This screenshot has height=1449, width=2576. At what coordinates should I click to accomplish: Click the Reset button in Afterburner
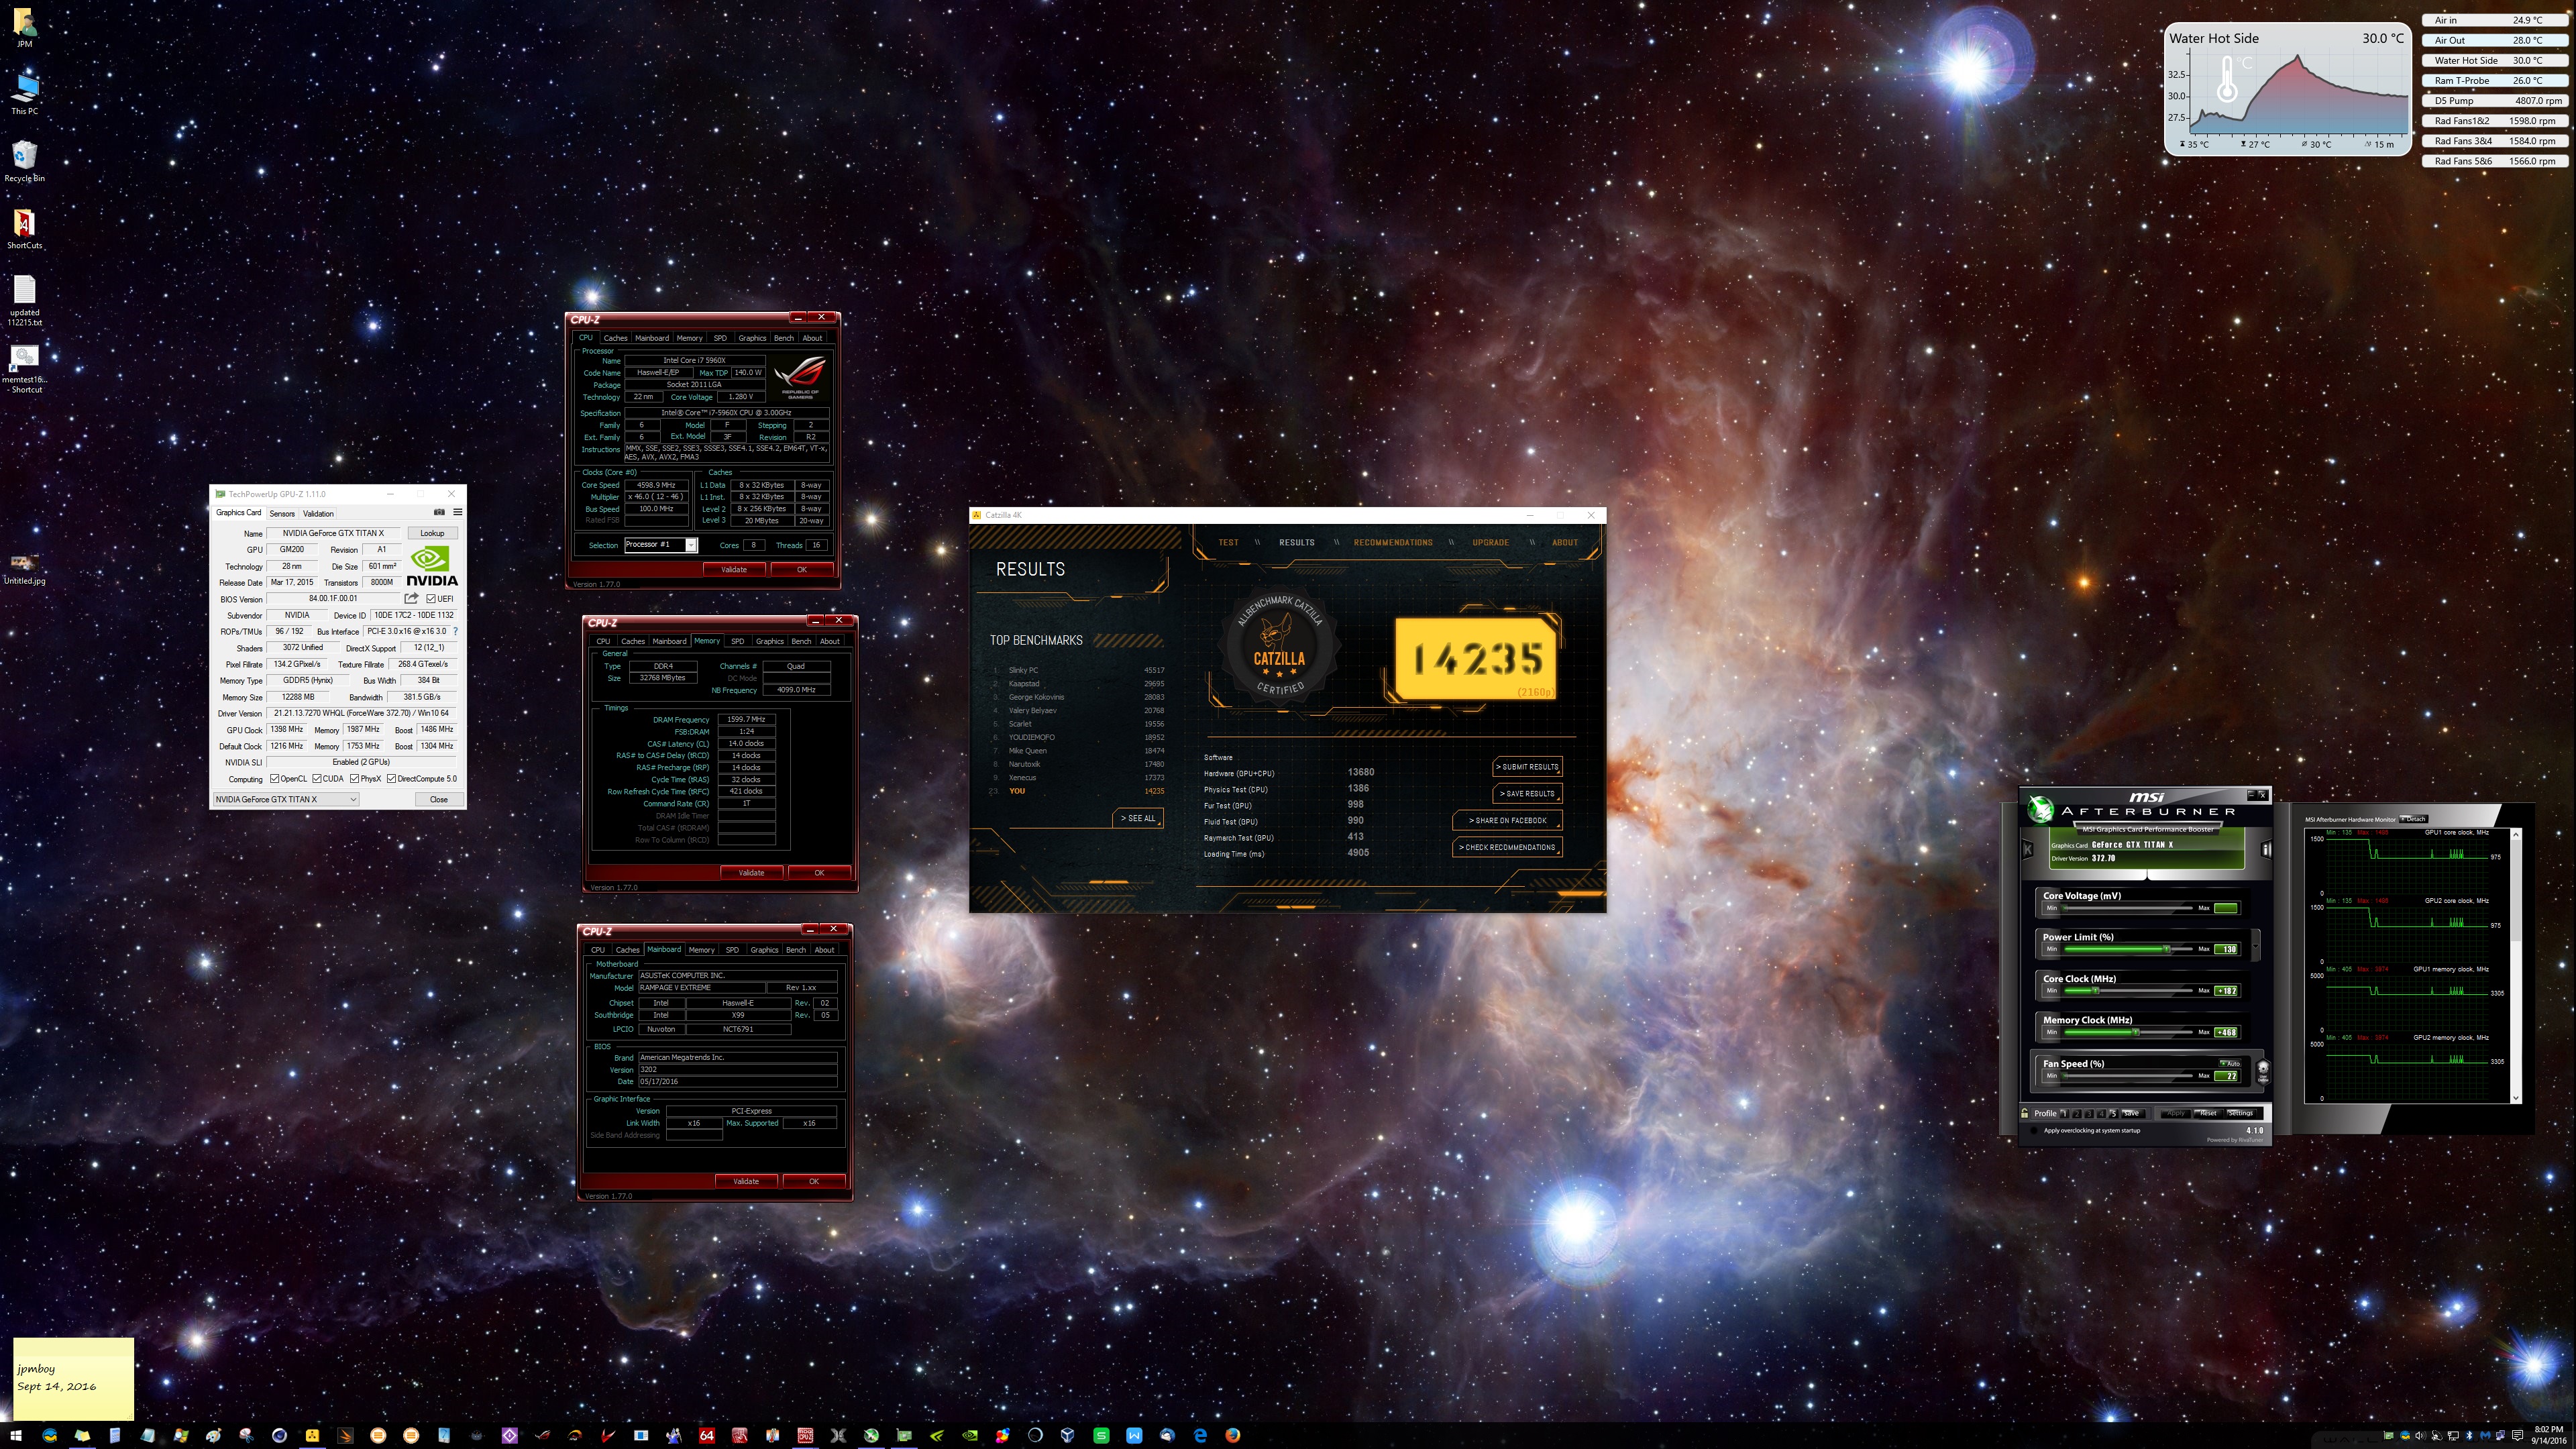pyautogui.click(x=2209, y=1113)
